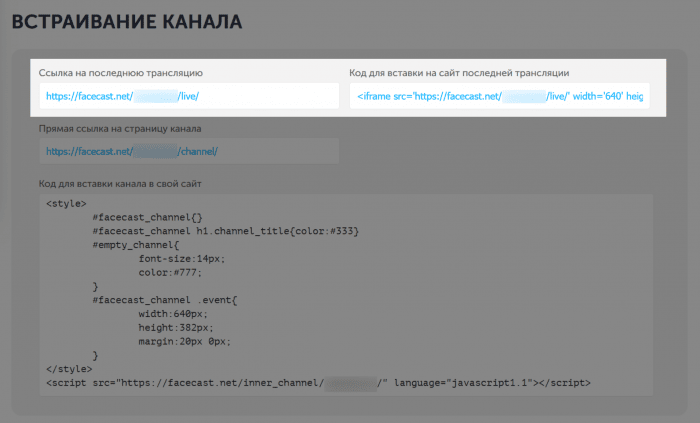Click the 'color:#777;' code line
Image resolution: width=700 pixels, height=423 pixels.
click(x=170, y=273)
